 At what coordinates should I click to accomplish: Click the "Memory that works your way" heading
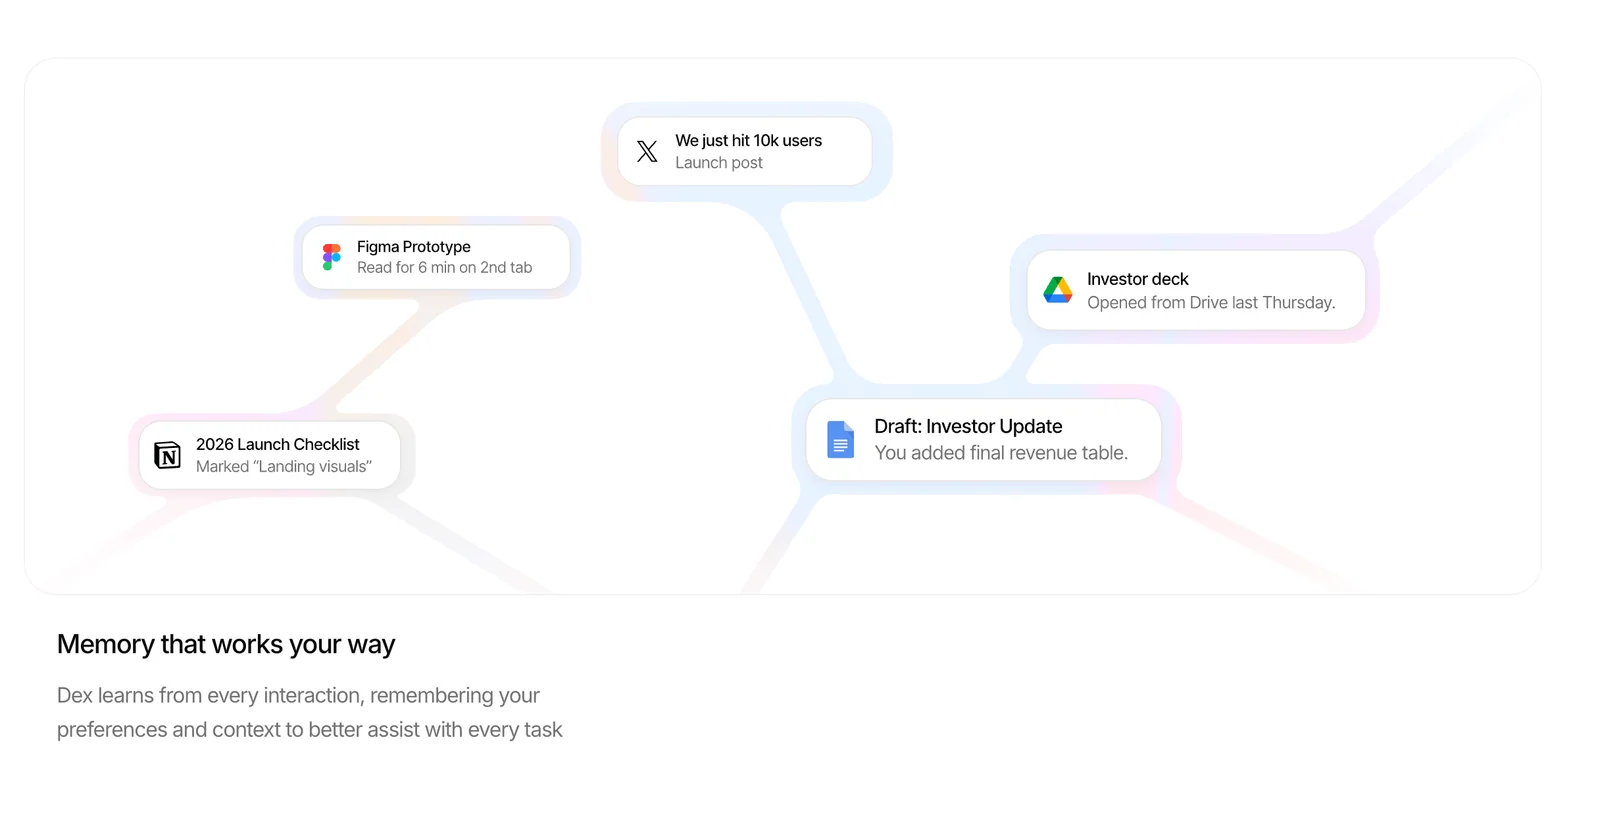(226, 645)
